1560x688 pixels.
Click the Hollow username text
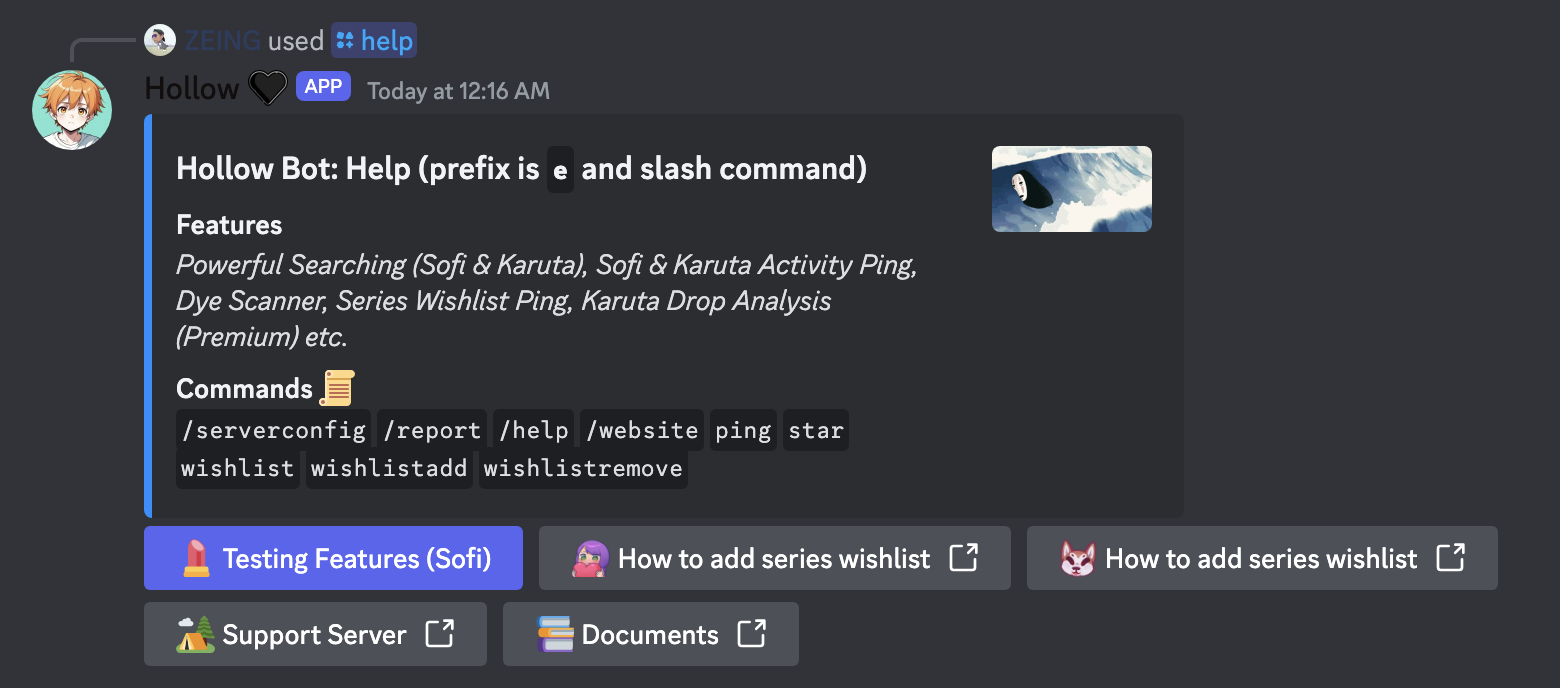point(191,89)
